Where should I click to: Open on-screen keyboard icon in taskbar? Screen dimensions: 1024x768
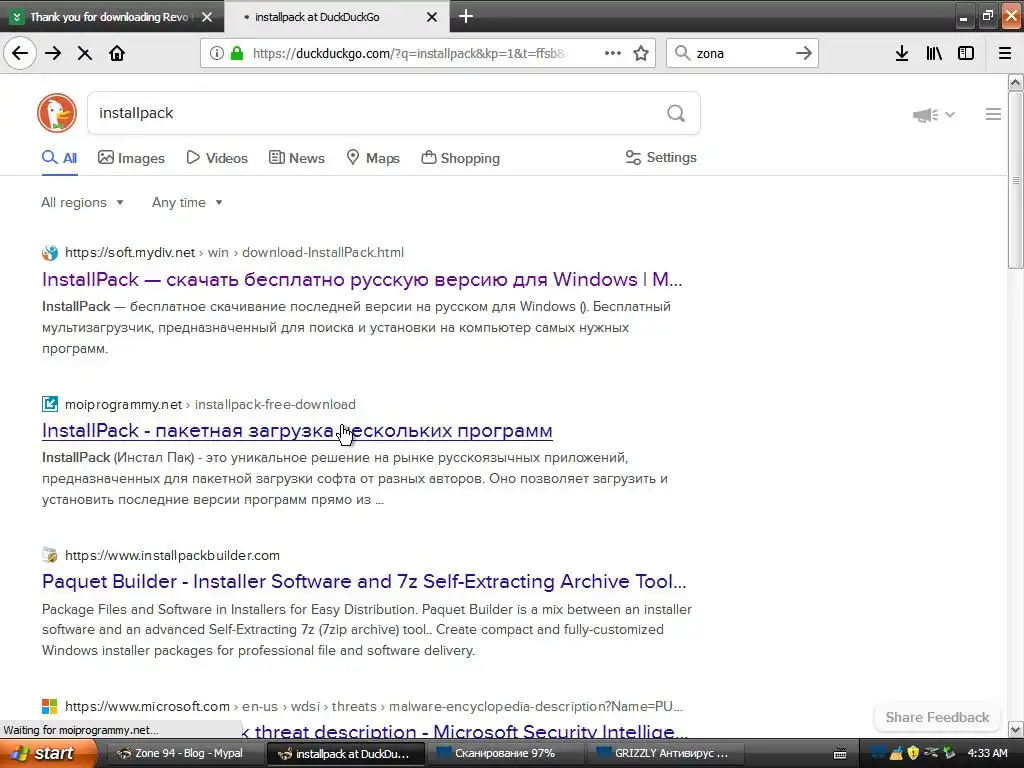pyautogui.click(x=840, y=754)
